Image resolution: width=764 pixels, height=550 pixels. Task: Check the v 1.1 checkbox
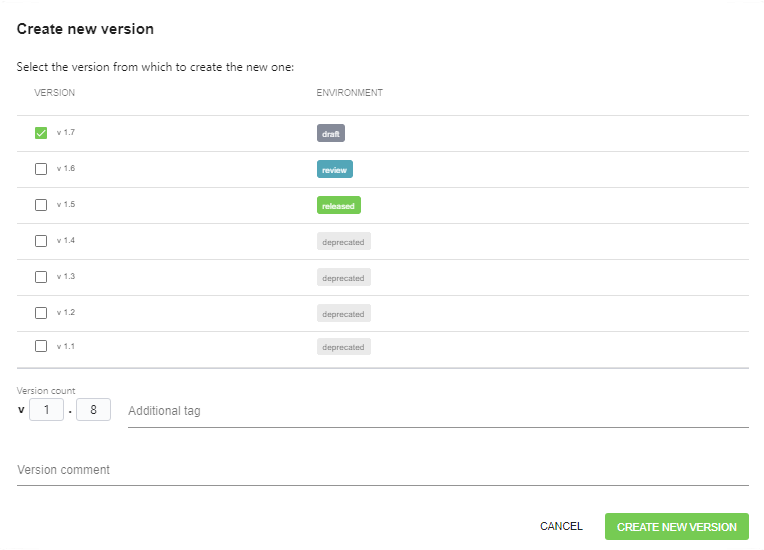(41, 346)
